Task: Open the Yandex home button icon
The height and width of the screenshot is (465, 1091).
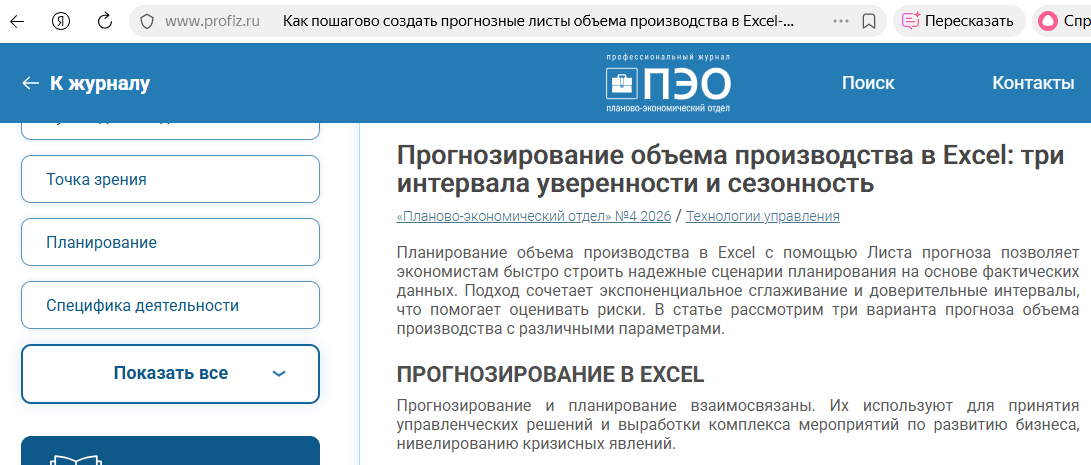Action: 61,22
